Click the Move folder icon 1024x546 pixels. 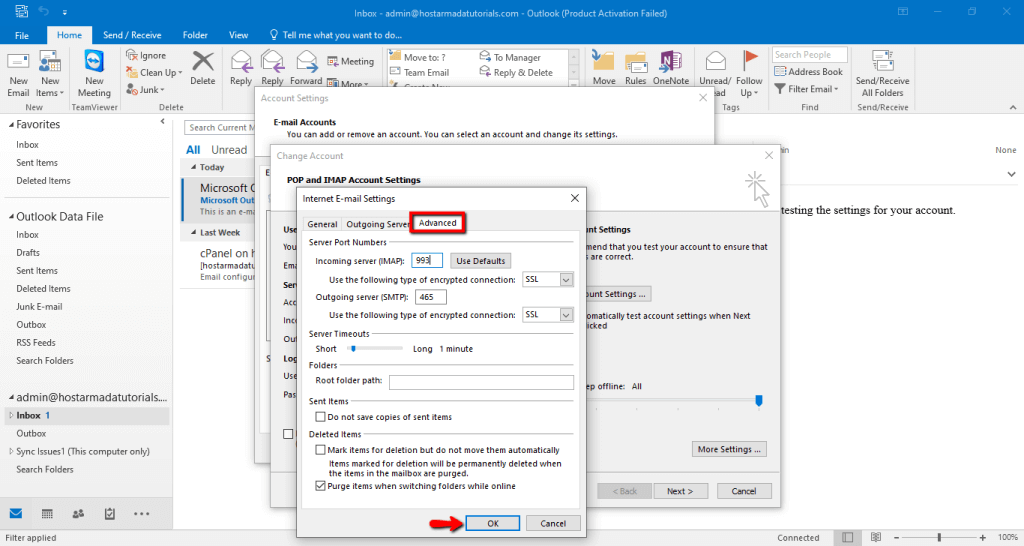pos(603,62)
